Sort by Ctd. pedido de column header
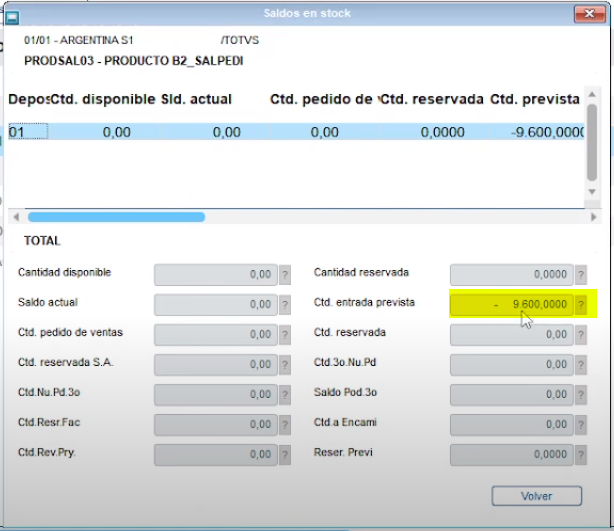Screen dimensions: 614x531 [x=321, y=99]
